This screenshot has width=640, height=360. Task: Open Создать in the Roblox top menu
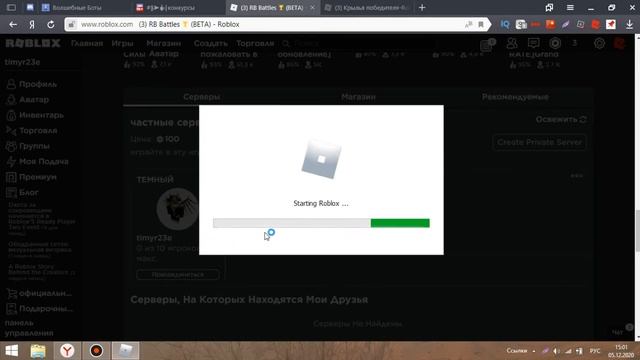click(210, 43)
